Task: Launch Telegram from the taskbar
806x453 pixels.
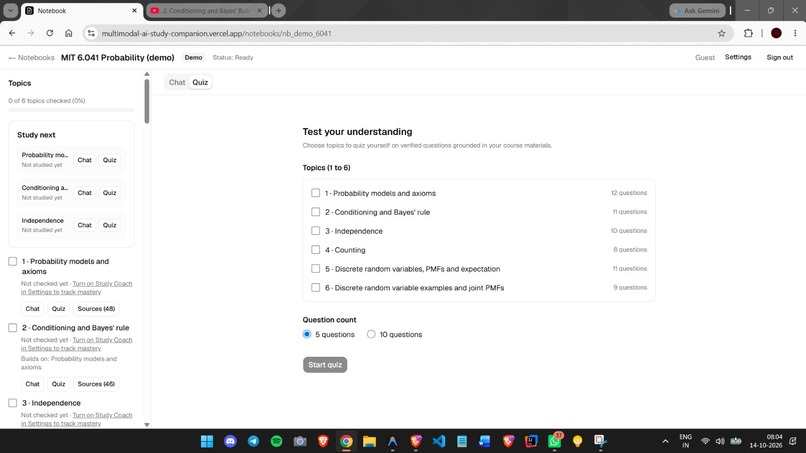Action: click(x=253, y=441)
